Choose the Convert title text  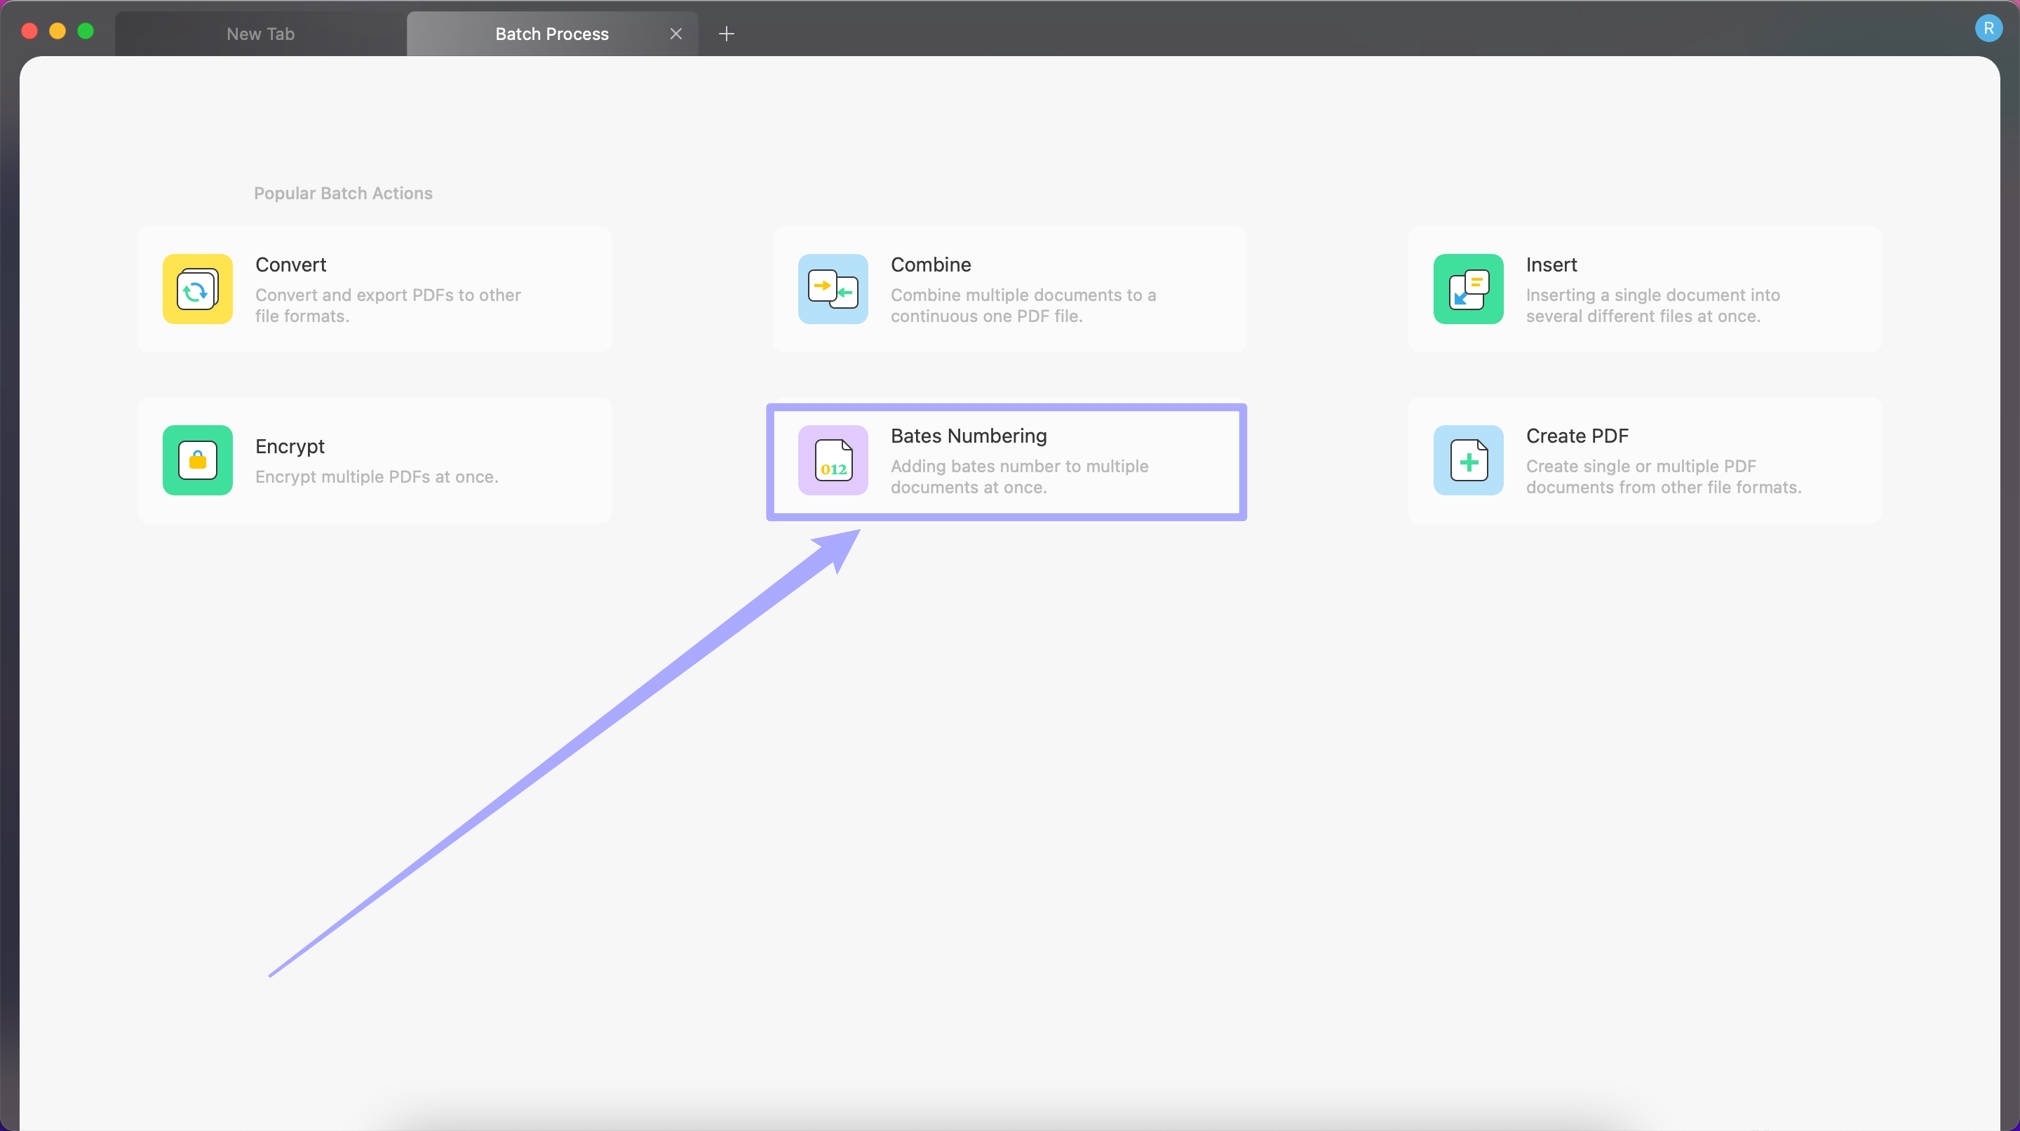(290, 265)
